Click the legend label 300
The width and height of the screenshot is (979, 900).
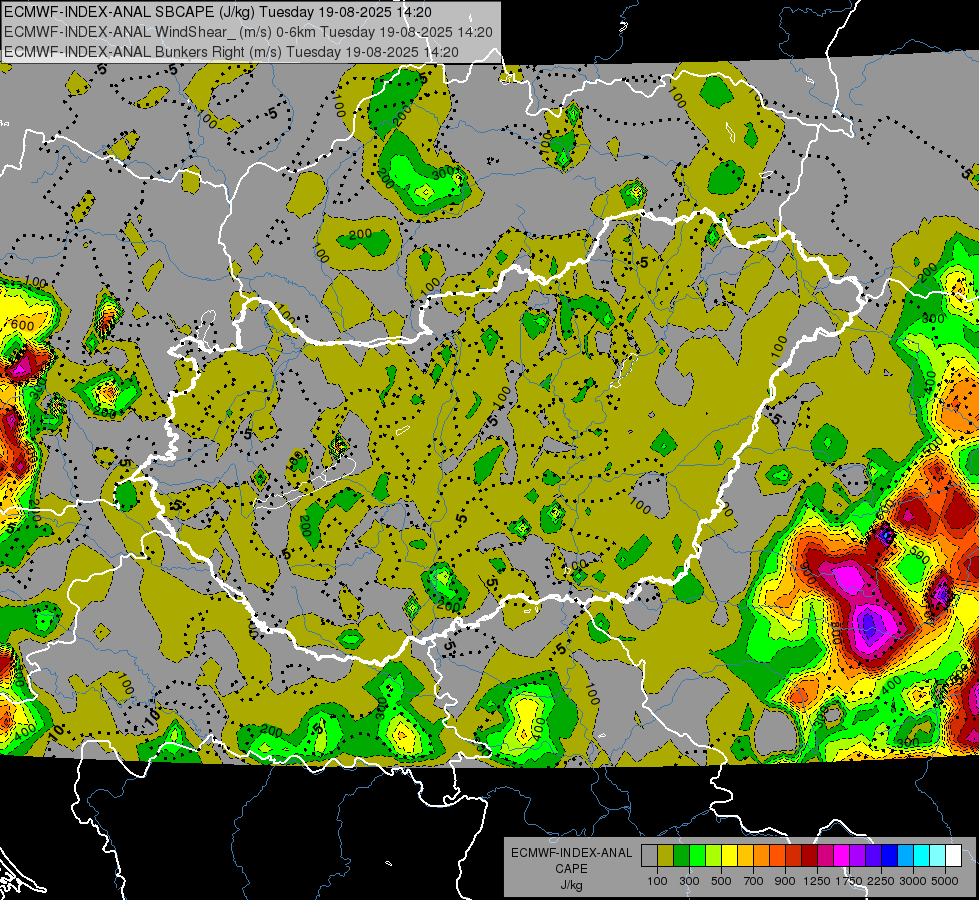pos(689,881)
